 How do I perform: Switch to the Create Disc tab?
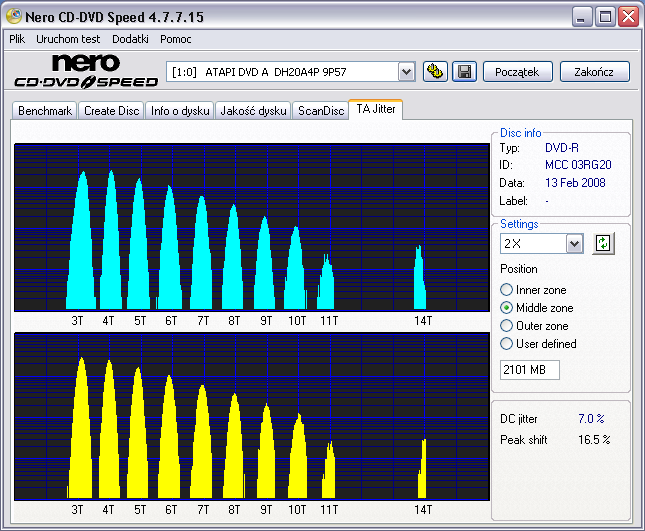coord(111,111)
